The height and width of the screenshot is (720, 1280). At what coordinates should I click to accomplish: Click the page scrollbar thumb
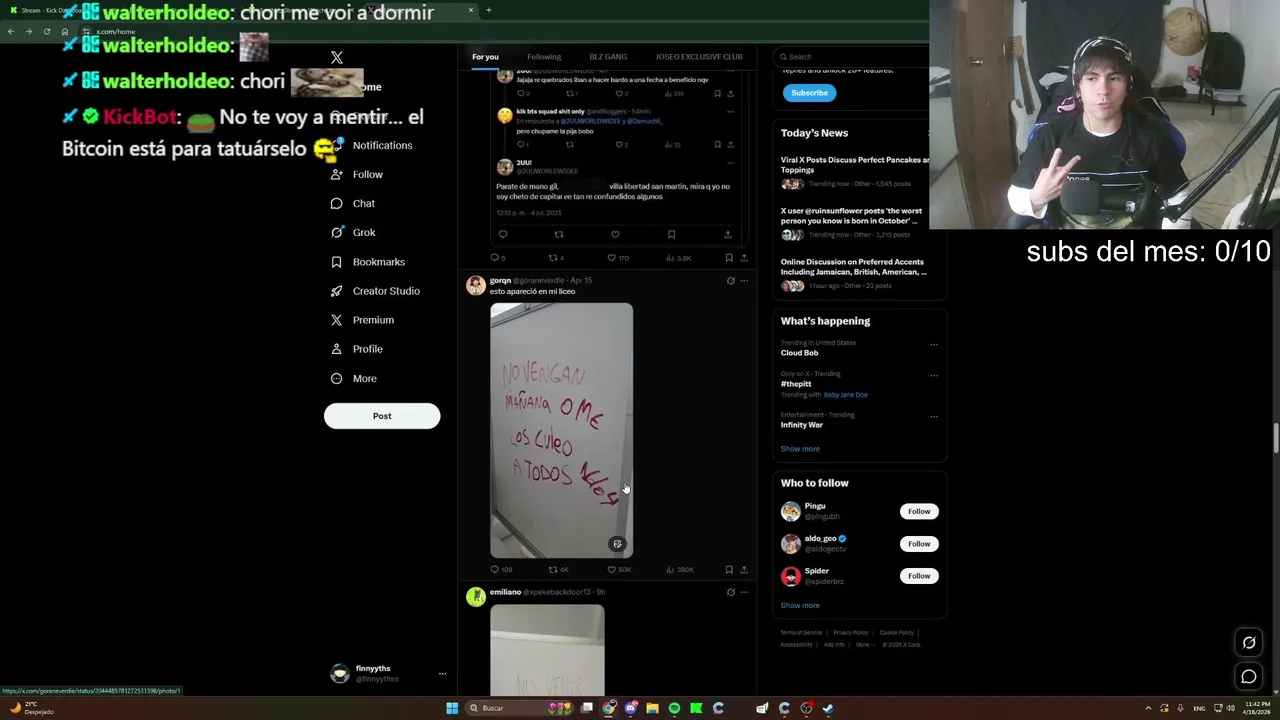click(x=1275, y=438)
